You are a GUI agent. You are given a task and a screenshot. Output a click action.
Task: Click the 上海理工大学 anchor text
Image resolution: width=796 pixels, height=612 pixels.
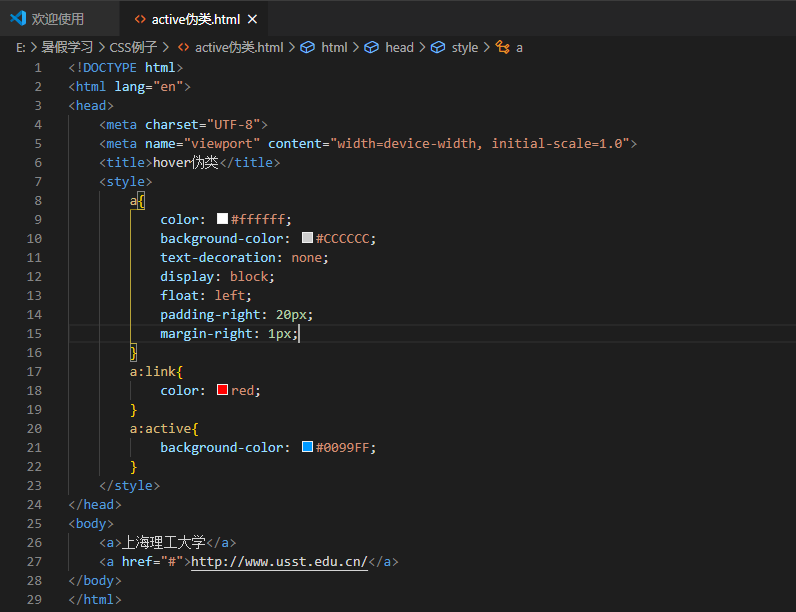coord(163,542)
